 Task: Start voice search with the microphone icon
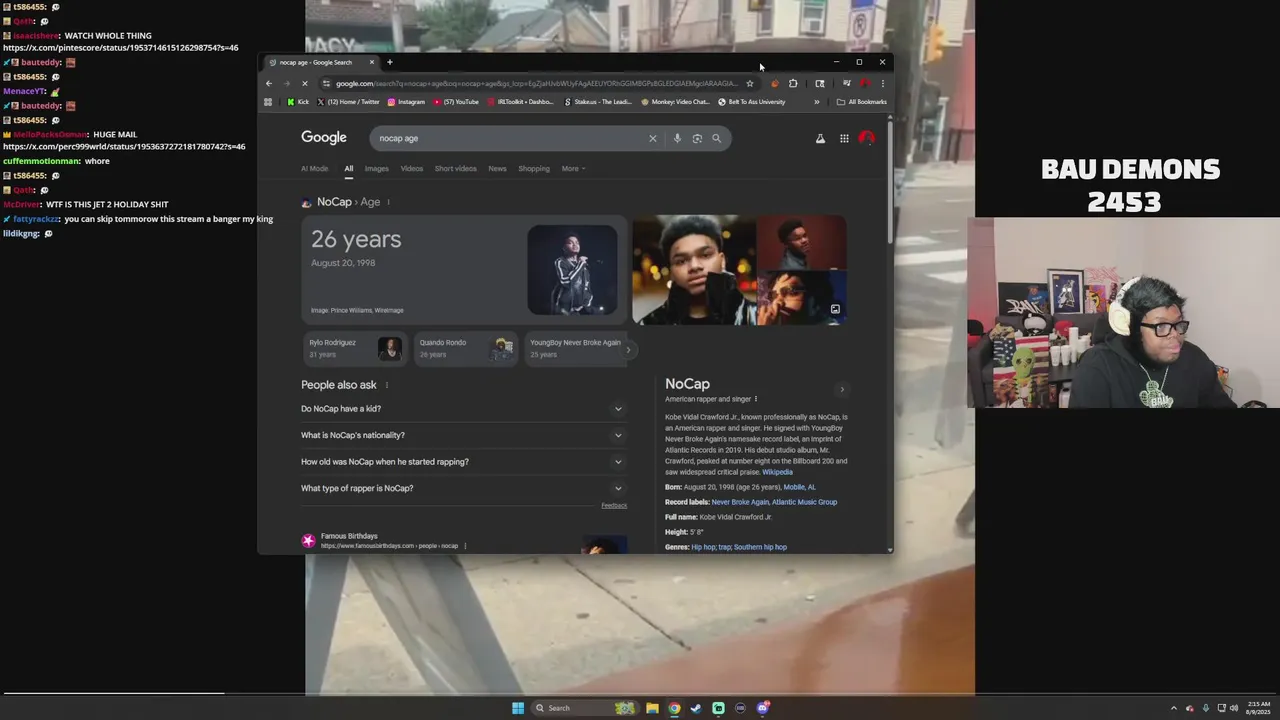coord(677,138)
